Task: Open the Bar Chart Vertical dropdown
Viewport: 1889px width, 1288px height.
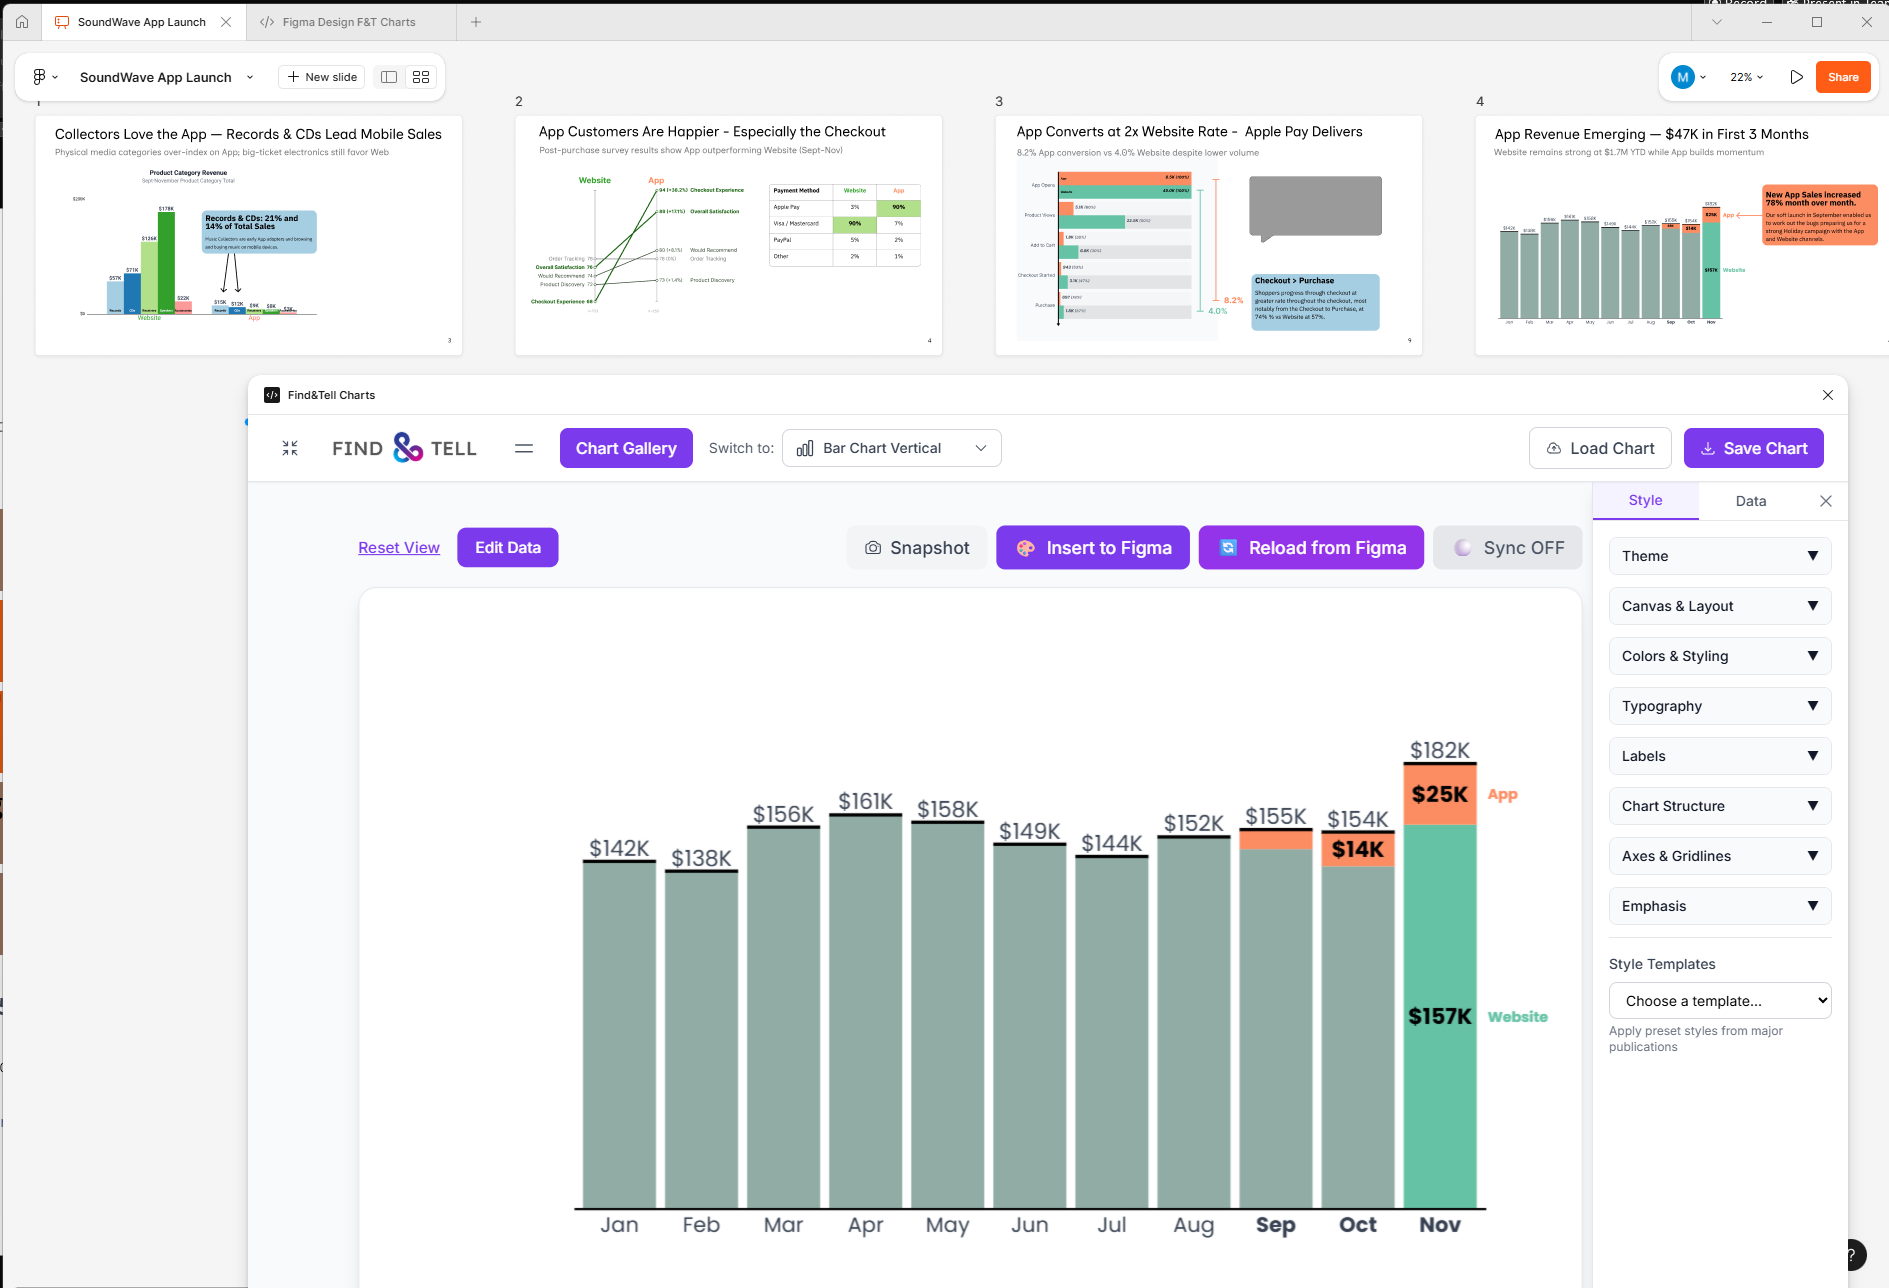Action: [891, 448]
